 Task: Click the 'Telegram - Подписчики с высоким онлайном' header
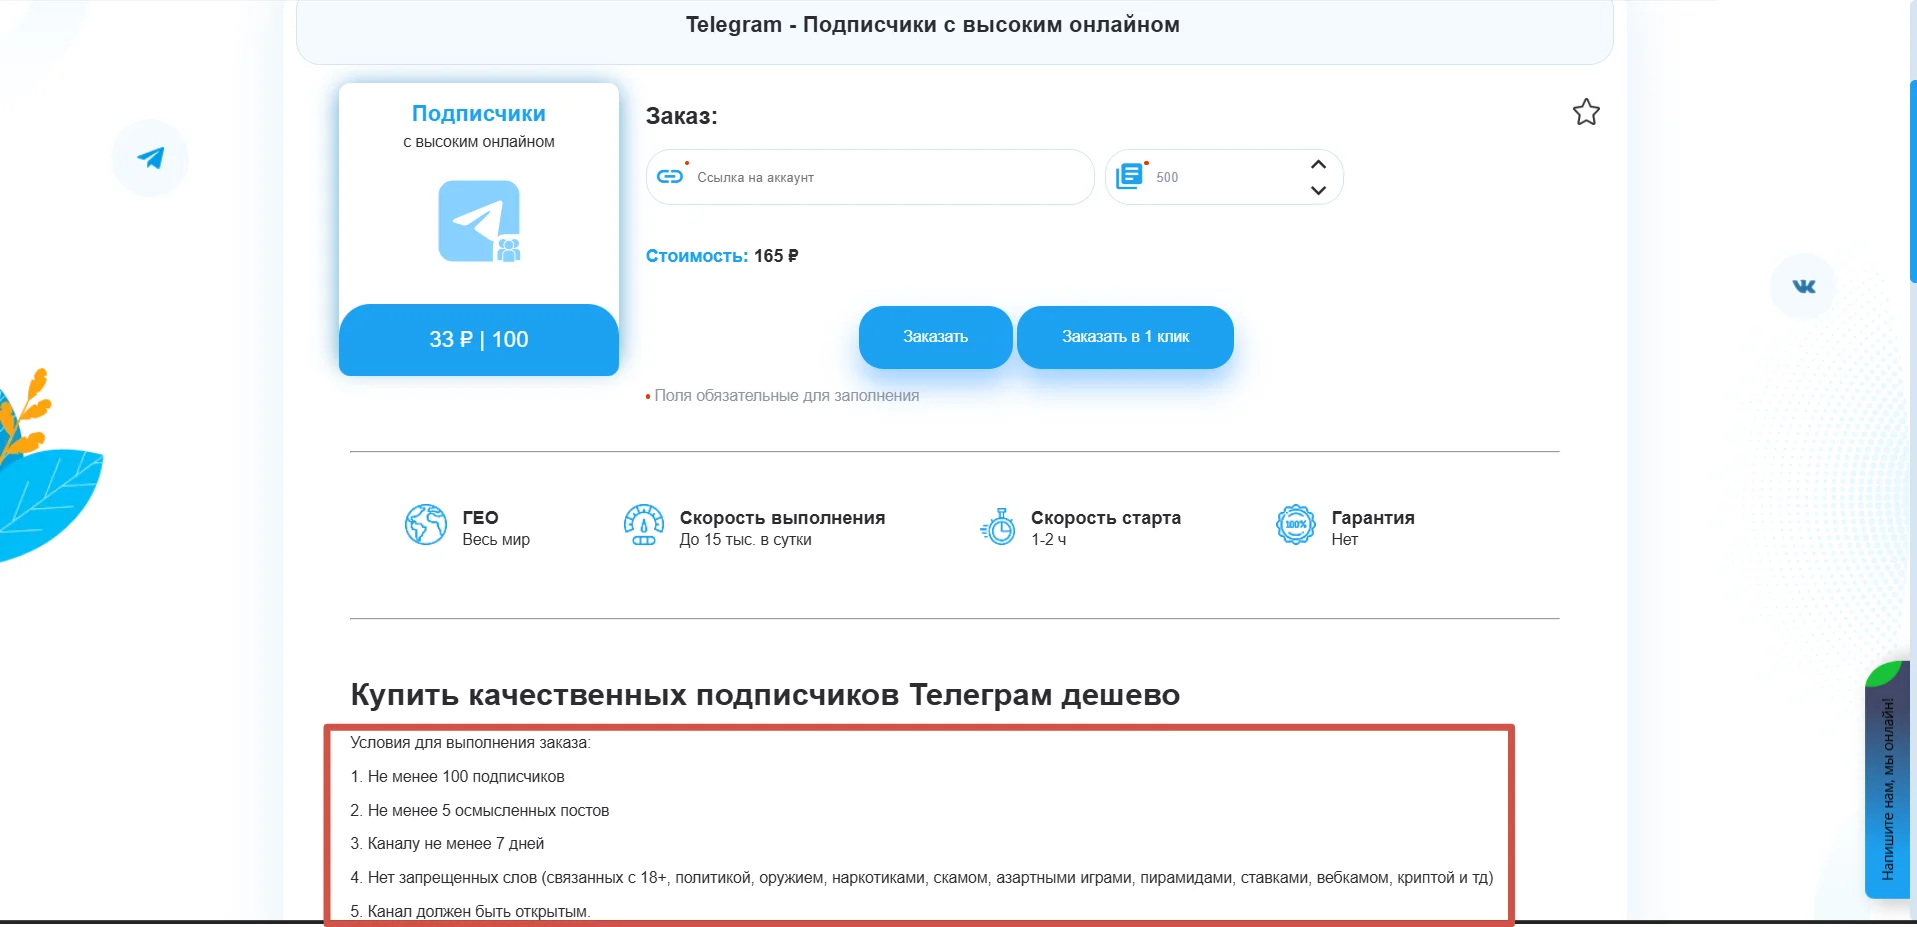(933, 25)
